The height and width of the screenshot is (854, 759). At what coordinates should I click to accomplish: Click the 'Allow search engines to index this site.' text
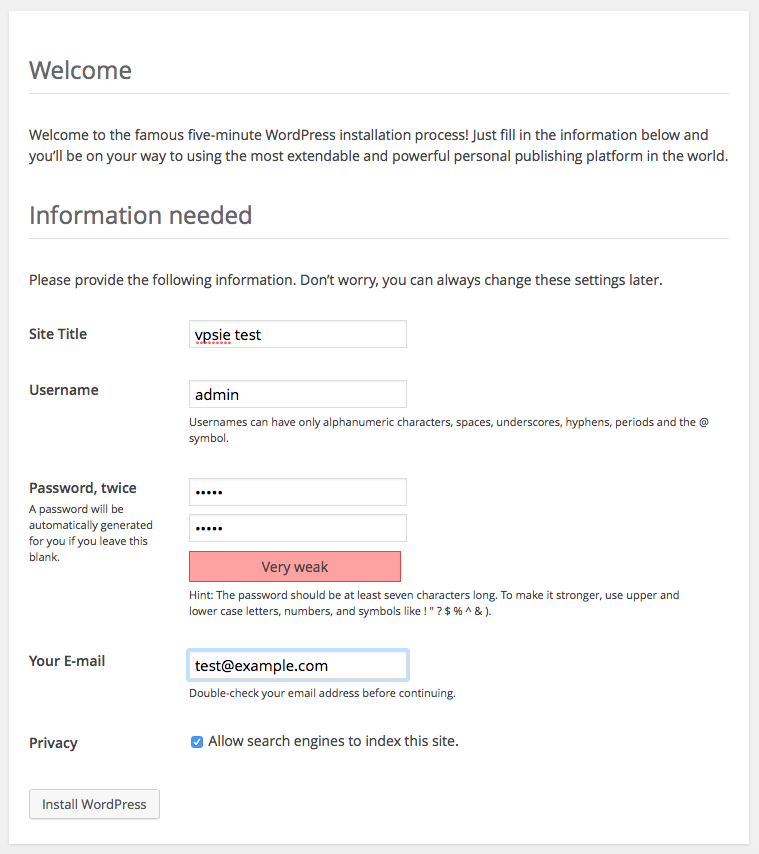click(x=333, y=741)
